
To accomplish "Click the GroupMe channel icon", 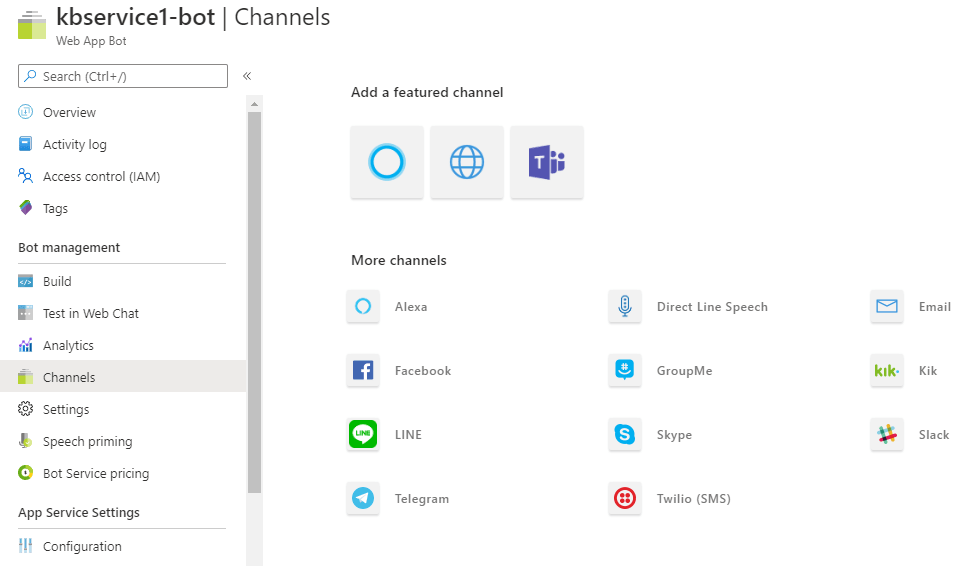I will pos(625,370).
